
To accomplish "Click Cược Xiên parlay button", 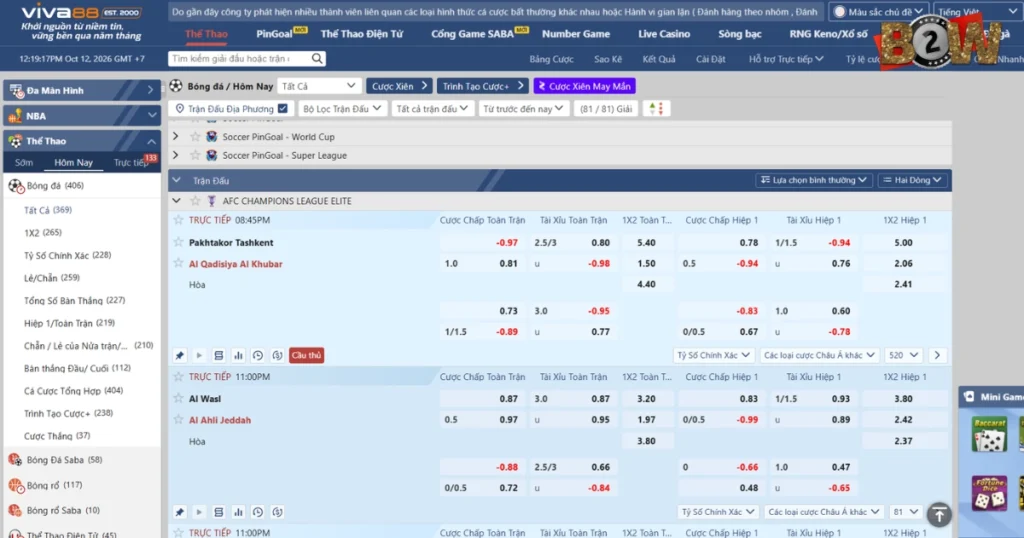I will (x=399, y=86).
